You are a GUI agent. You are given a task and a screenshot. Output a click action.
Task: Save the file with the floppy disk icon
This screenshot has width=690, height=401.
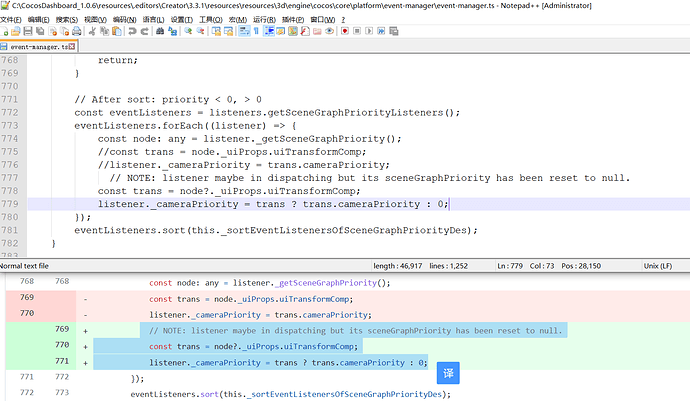coord(28,31)
